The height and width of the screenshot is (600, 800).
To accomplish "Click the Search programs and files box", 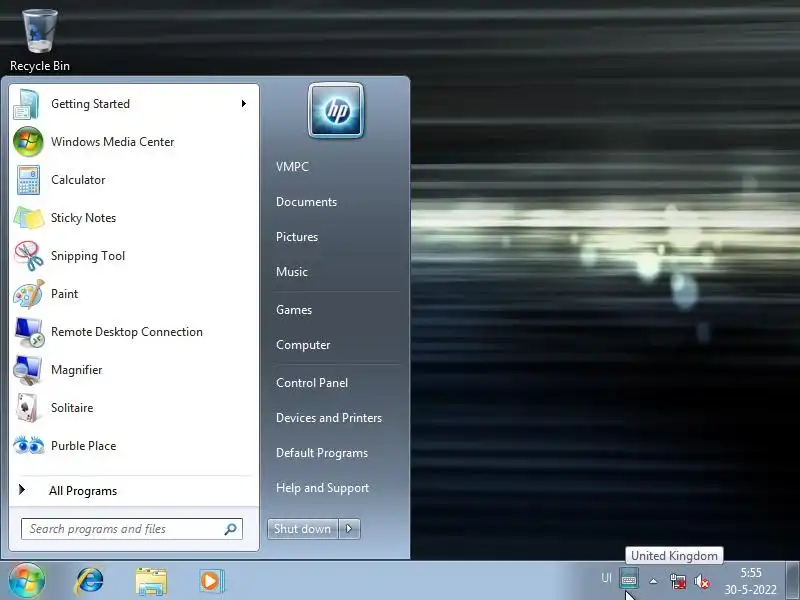I will click(132, 529).
